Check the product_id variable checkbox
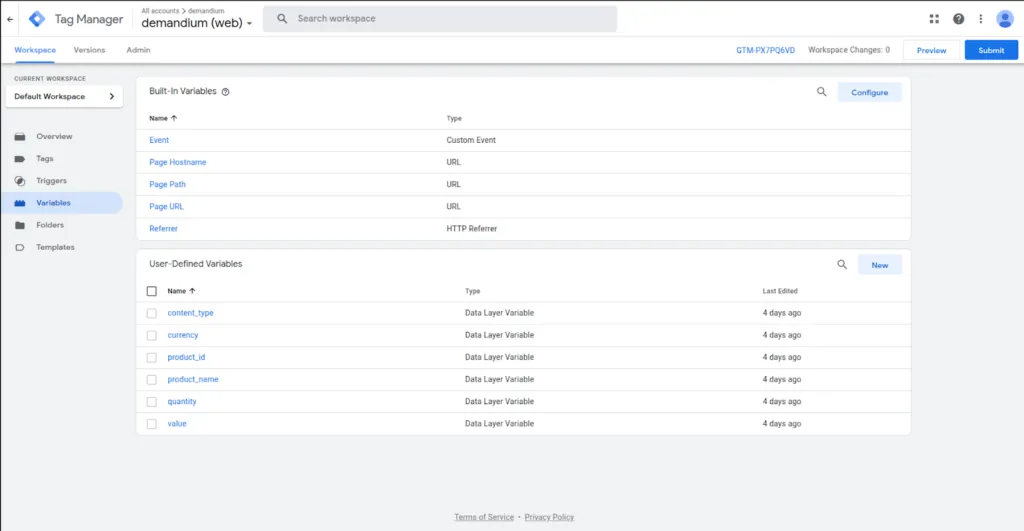 coord(152,358)
